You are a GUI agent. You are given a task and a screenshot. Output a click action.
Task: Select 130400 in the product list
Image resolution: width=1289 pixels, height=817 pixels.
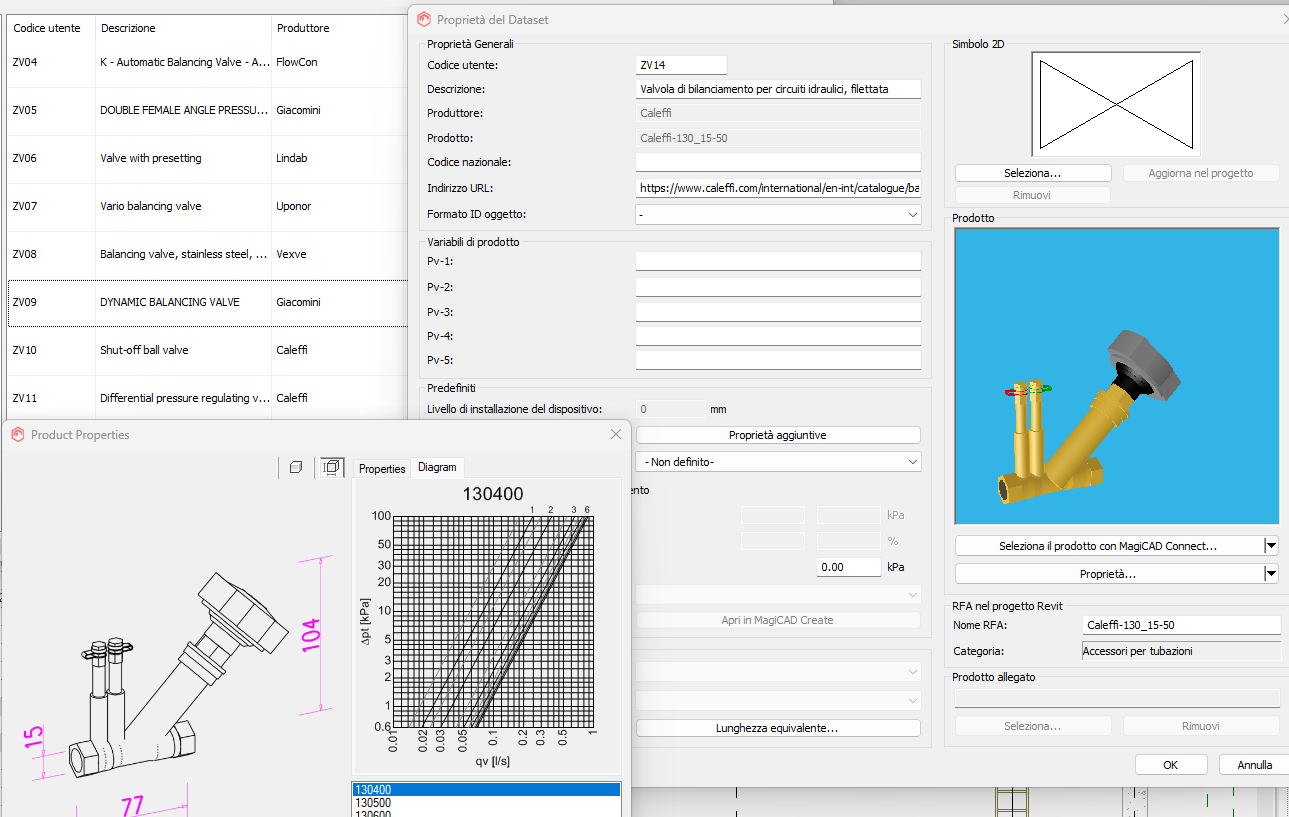pyautogui.click(x=486, y=790)
